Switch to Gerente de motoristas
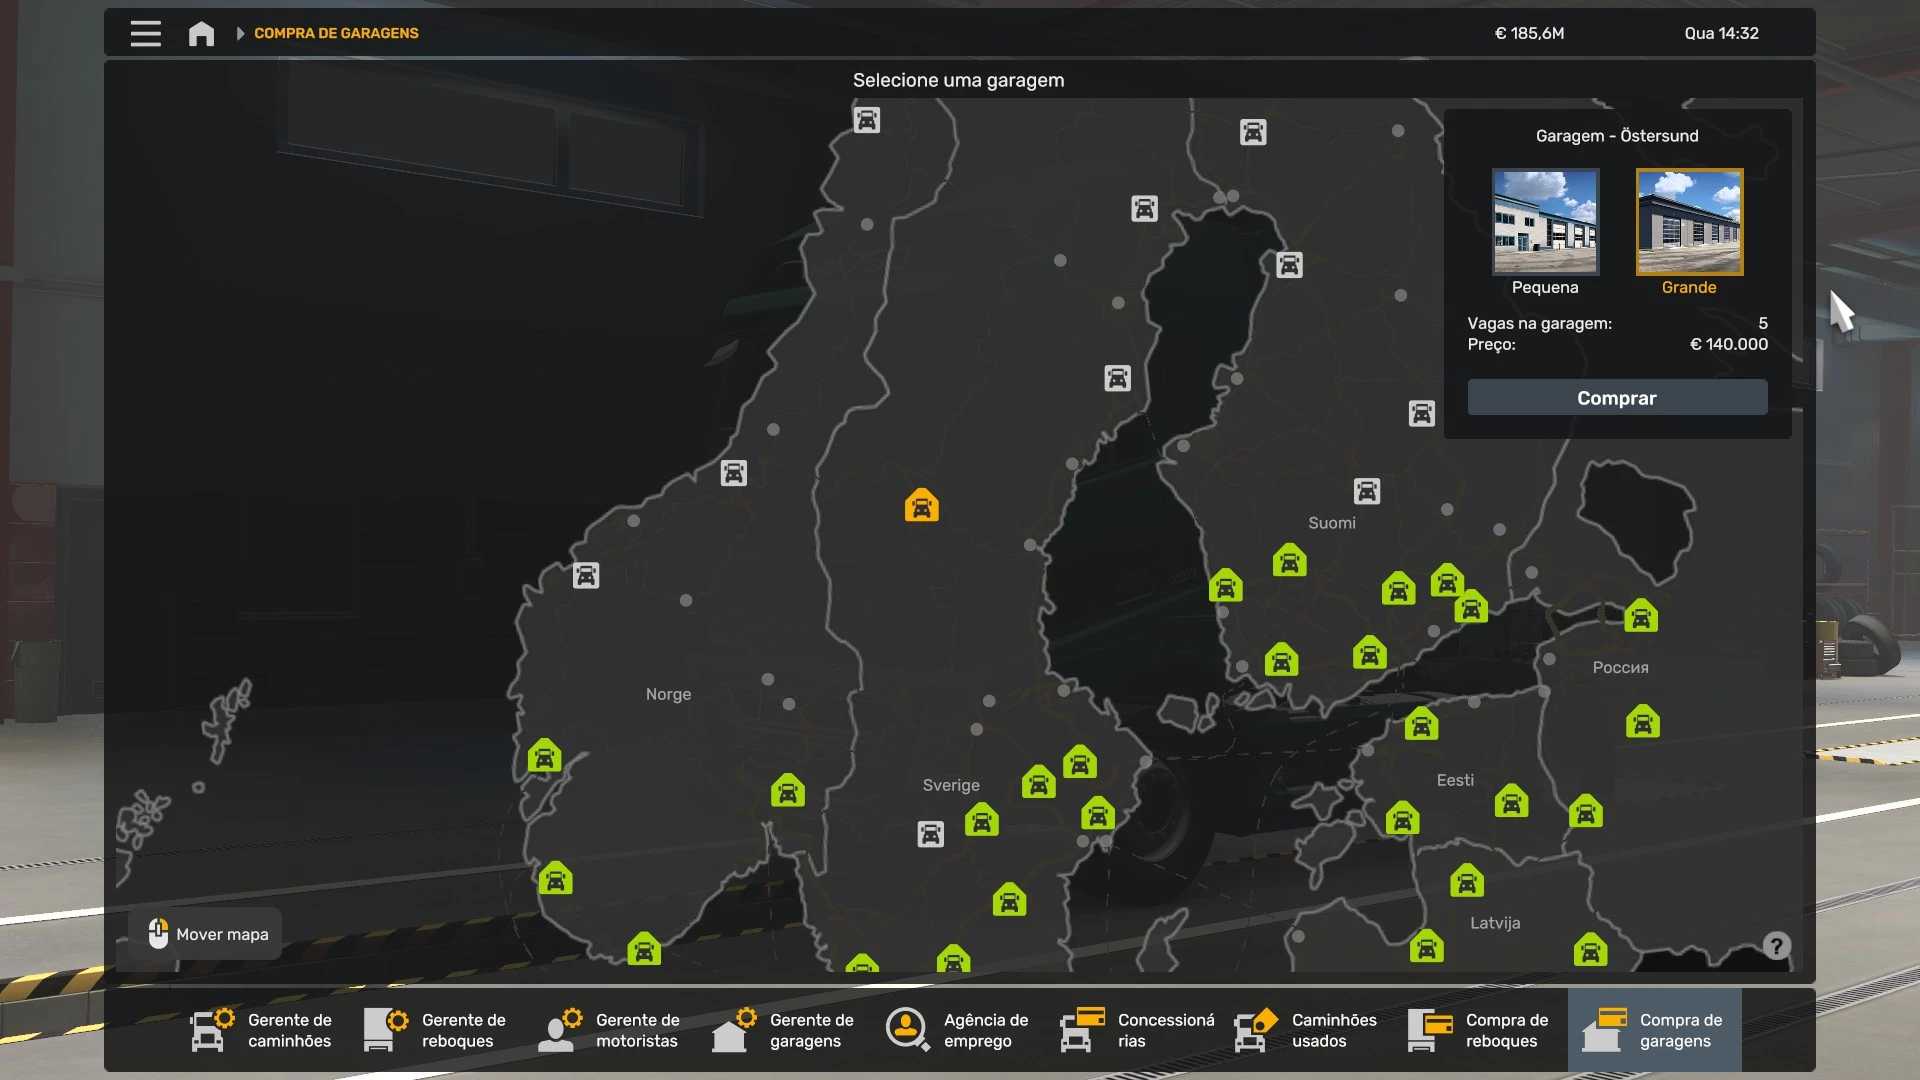 pyautogui.click(x=610, y=1030)
